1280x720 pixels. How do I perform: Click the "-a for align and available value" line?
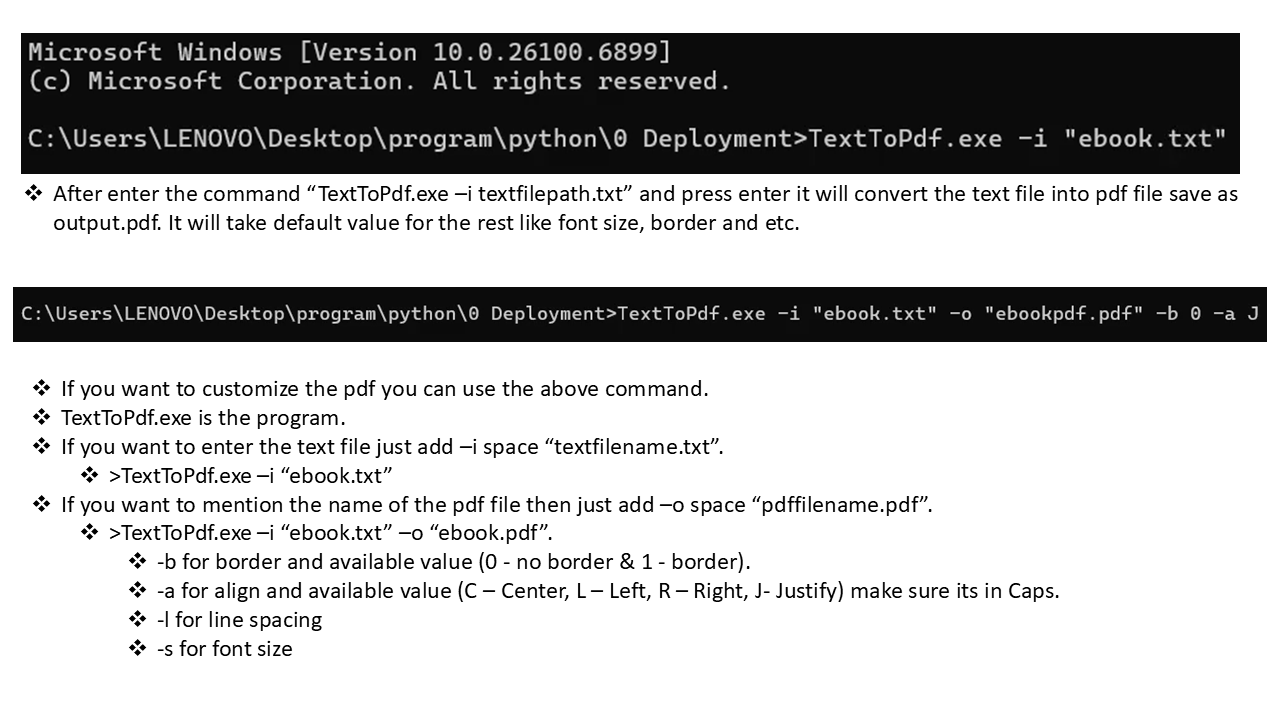pos(608,590)
